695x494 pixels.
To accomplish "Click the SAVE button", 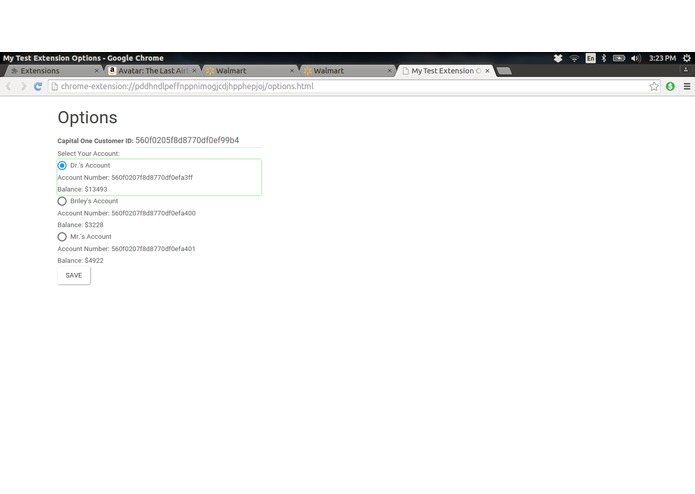I will tap(74, 276).
